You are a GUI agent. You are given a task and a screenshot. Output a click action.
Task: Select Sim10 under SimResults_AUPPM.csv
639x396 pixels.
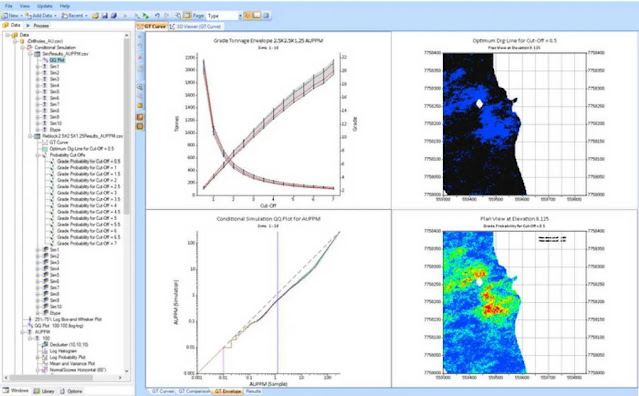tap(56, 123)
